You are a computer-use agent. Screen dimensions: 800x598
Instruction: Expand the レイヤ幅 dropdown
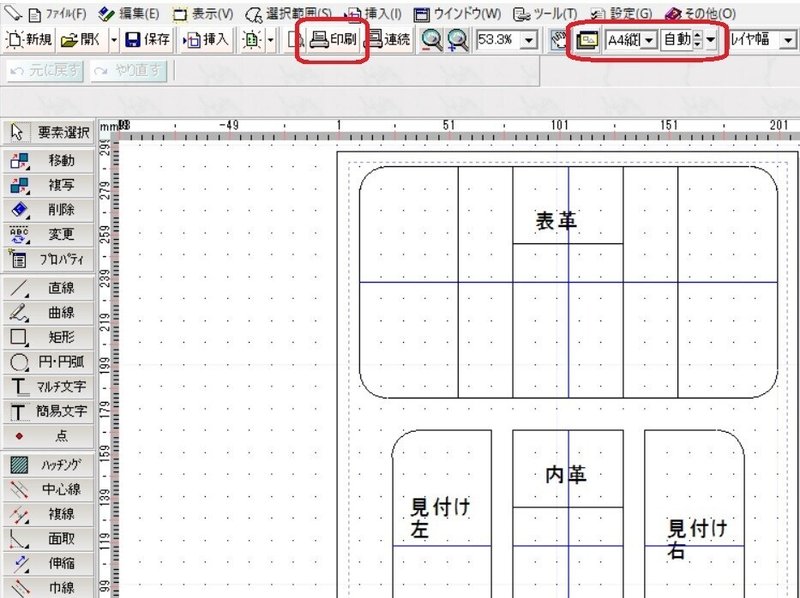point(789,40)
